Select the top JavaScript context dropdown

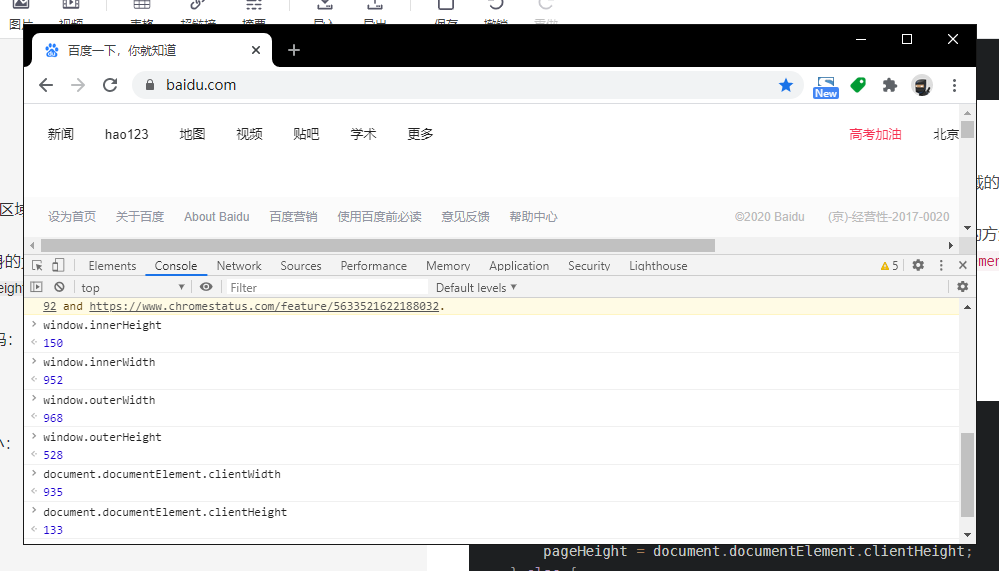click(133, 287)
